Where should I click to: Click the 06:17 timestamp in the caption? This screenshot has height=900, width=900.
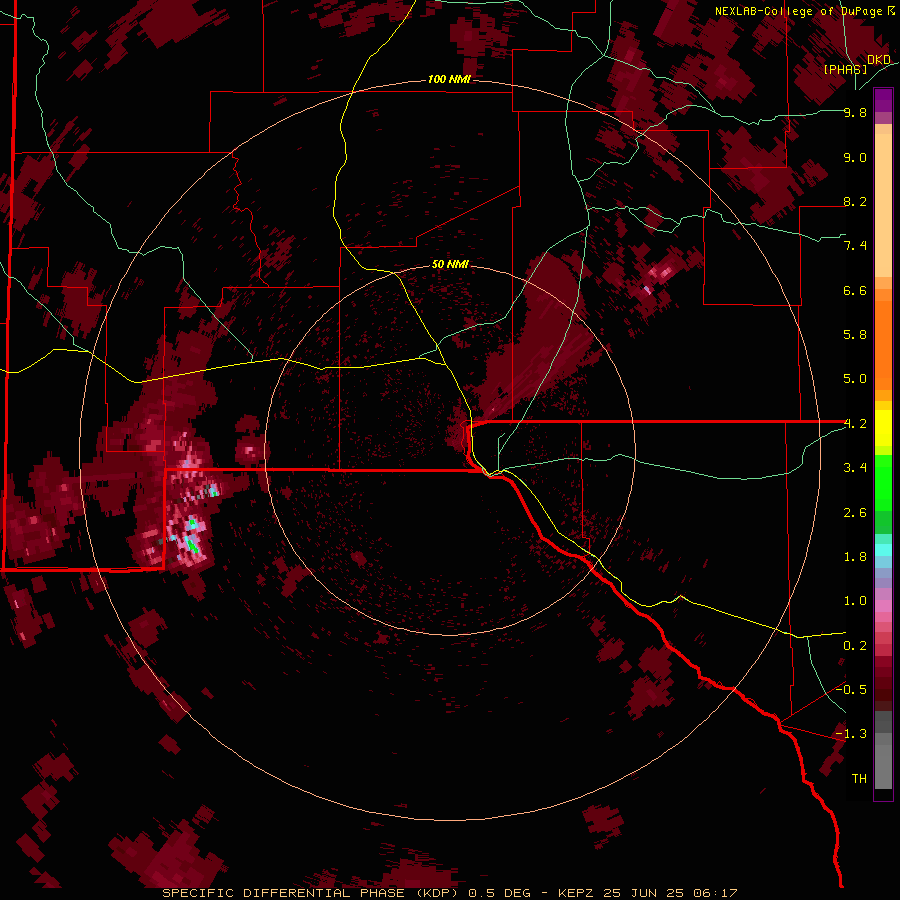point(715,893)
